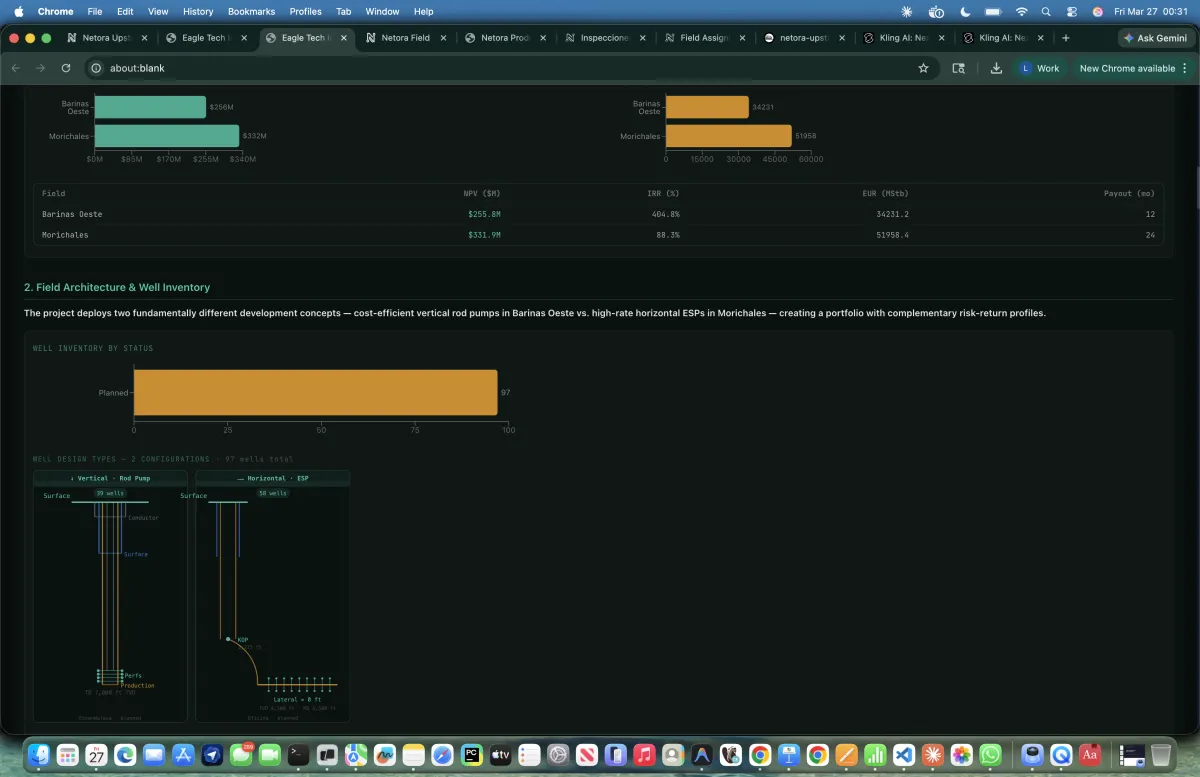Image resolution: width=1200 pixels, height=777 pixels.
Task: Open the tab search icon in toolbar
Action: tap(958, 68)
